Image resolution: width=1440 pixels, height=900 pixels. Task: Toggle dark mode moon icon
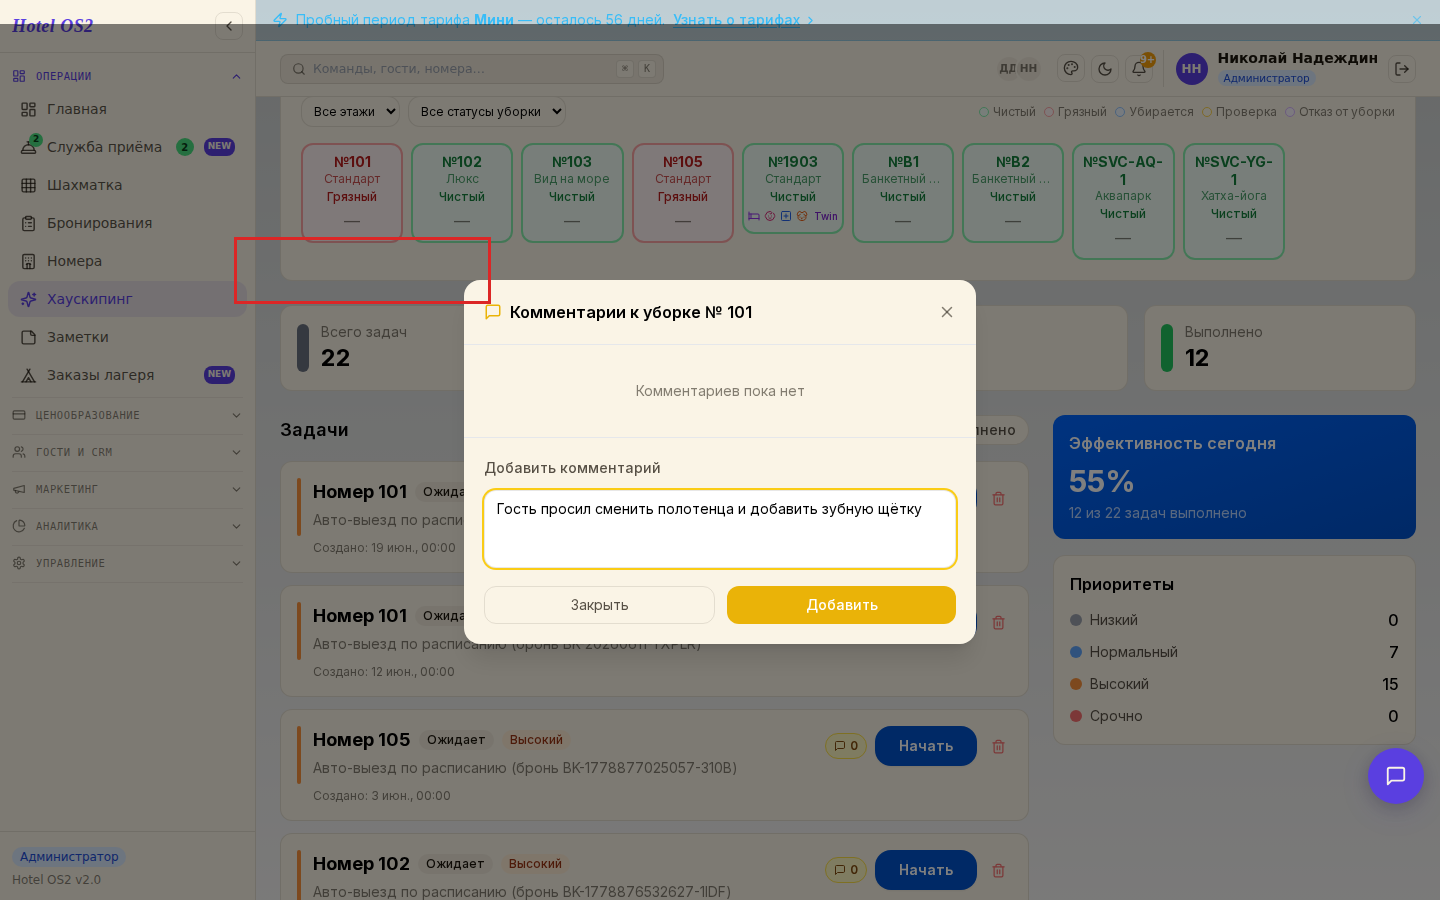(1105, 69)
